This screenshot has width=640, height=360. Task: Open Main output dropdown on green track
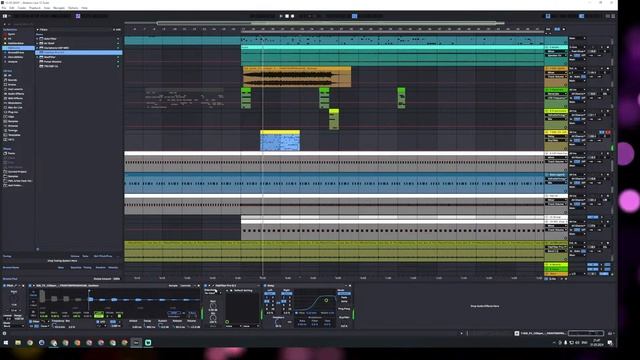577,102
